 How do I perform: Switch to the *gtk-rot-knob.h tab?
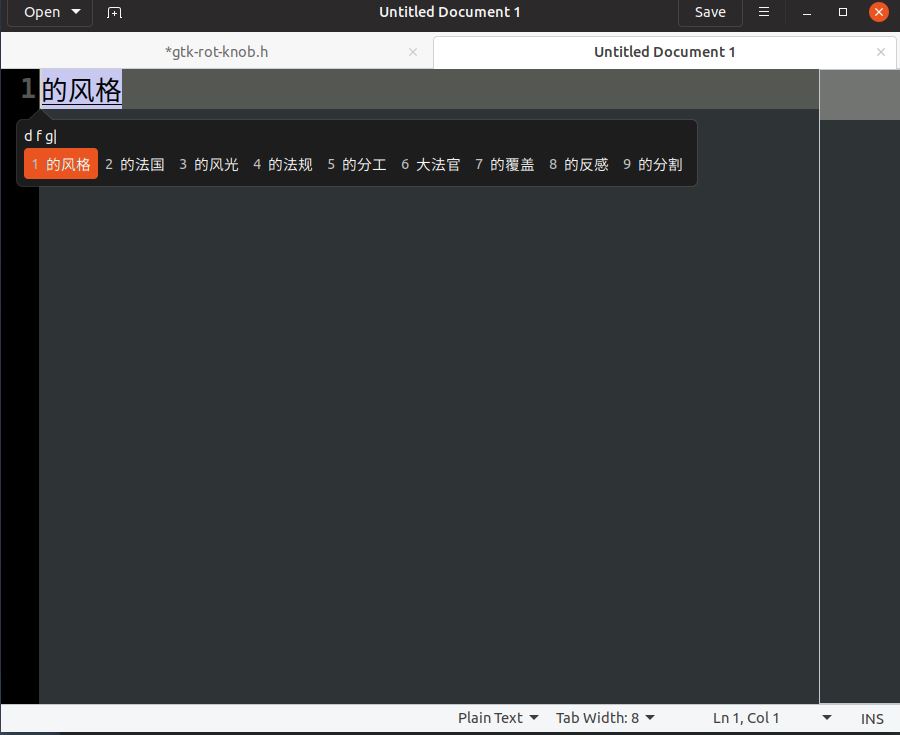[216, 52]
